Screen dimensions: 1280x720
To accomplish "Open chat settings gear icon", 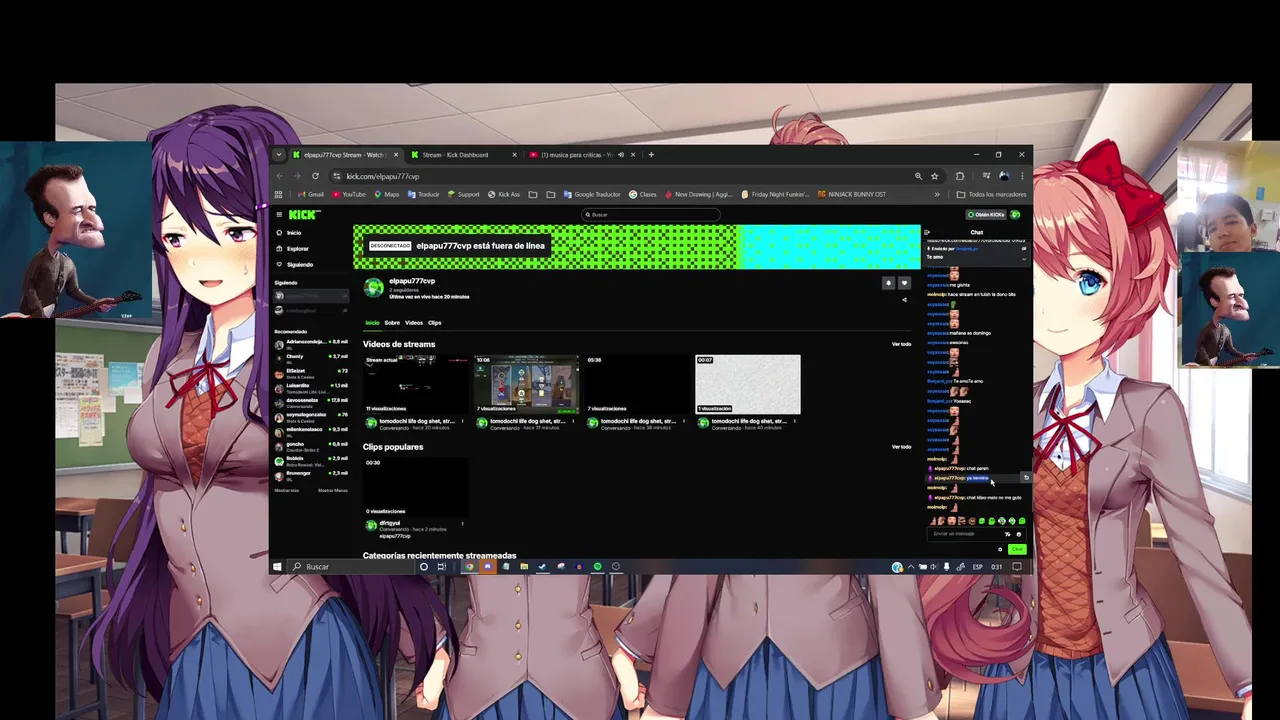I will pos(1000,549).
